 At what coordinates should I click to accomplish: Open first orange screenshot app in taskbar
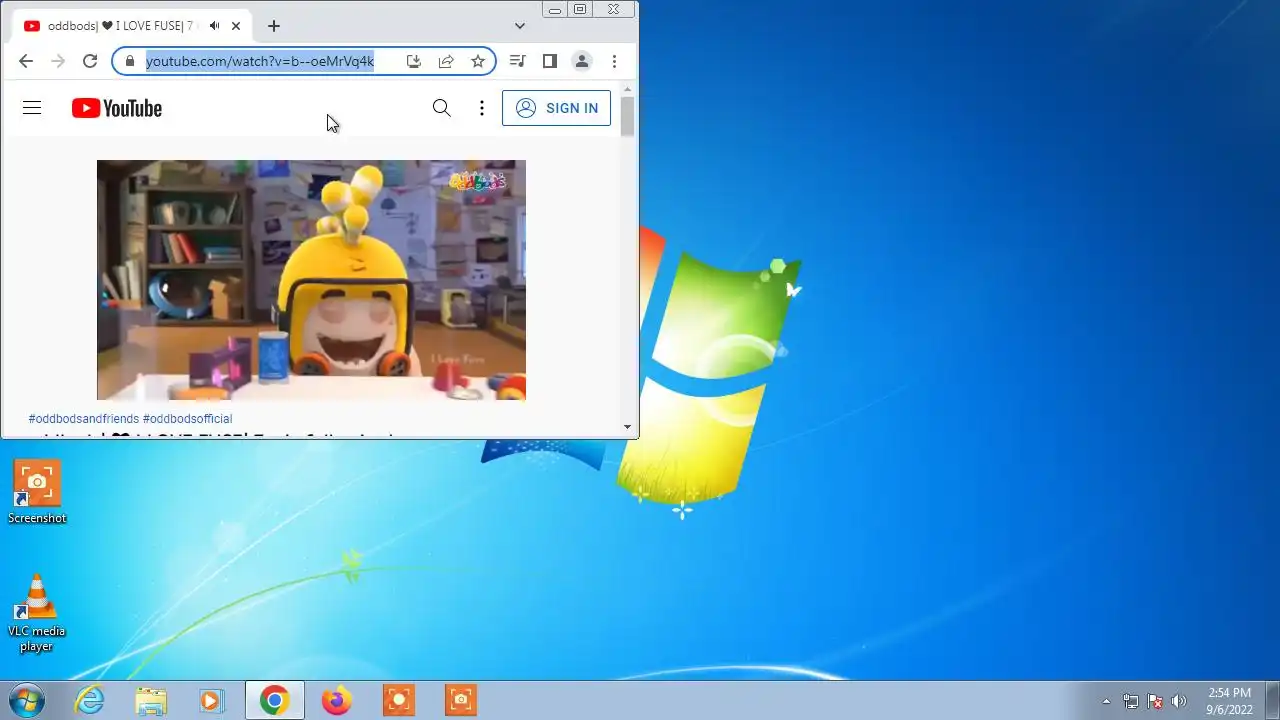tap(399, 700)
